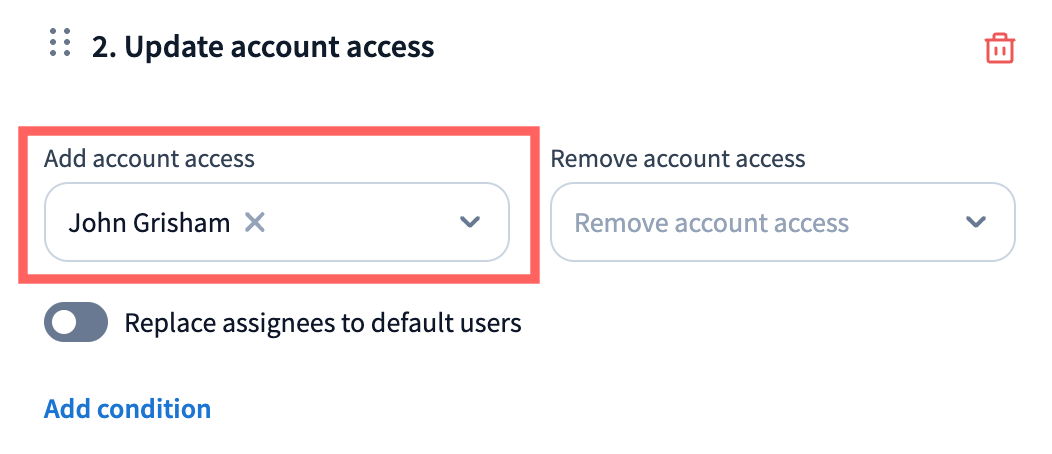The width and height of the screenshot is (1052, 454).
Task: Click the grey X next to John Grisham
Action: (x=255, y=222)
